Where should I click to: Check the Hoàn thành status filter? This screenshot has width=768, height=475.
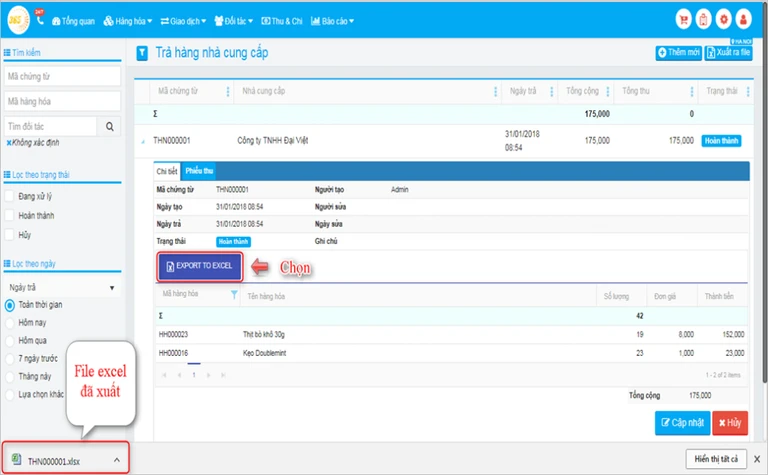[x=9, y=215]
